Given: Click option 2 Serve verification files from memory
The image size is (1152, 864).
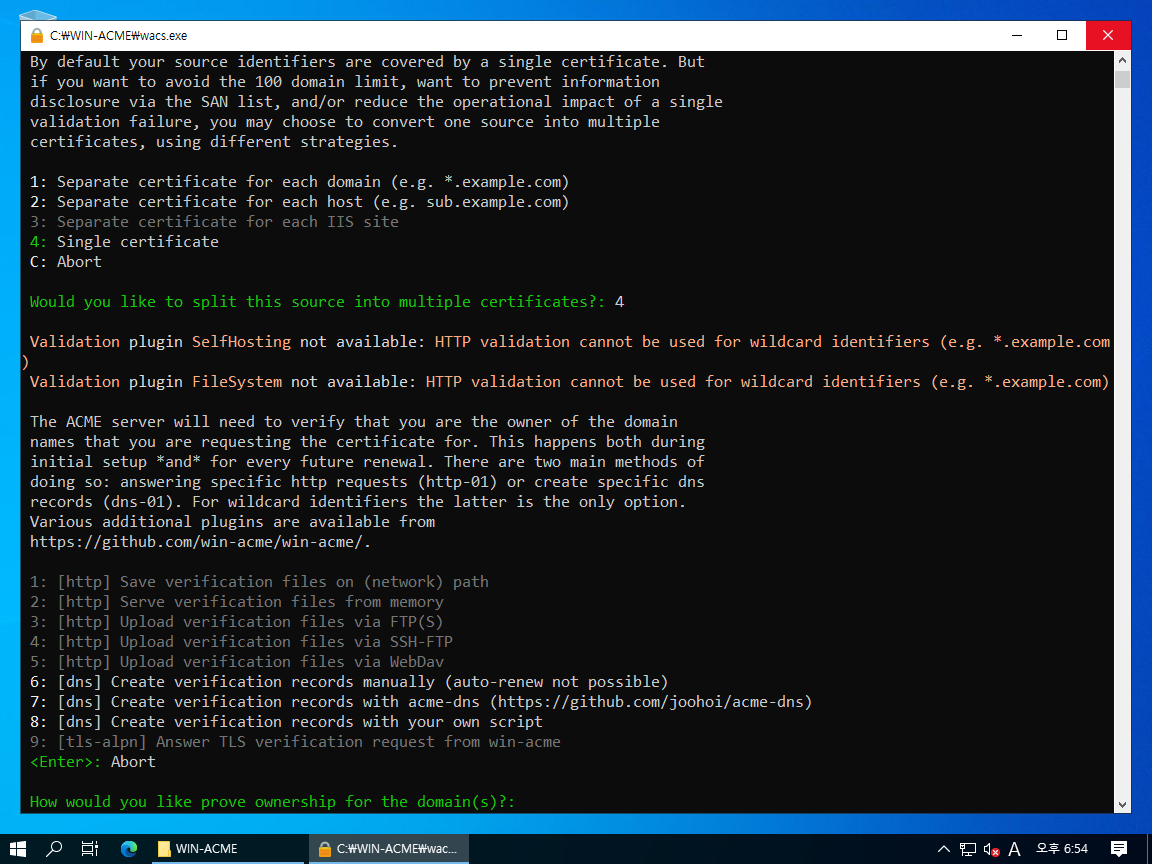Looking at the screenshot, I should 237,601.
